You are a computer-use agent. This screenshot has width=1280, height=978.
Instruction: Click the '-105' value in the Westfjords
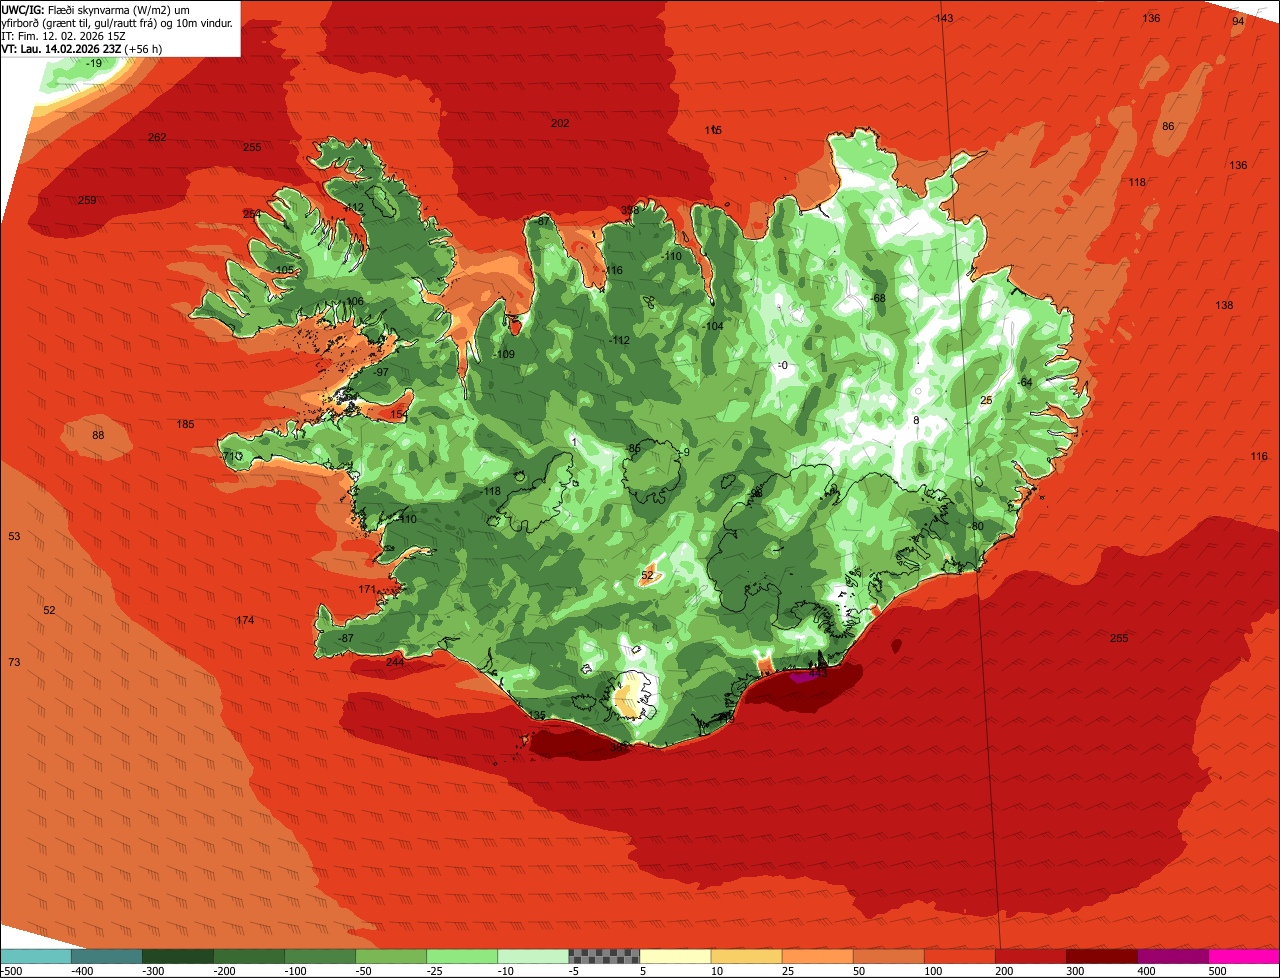coord(284,270)
